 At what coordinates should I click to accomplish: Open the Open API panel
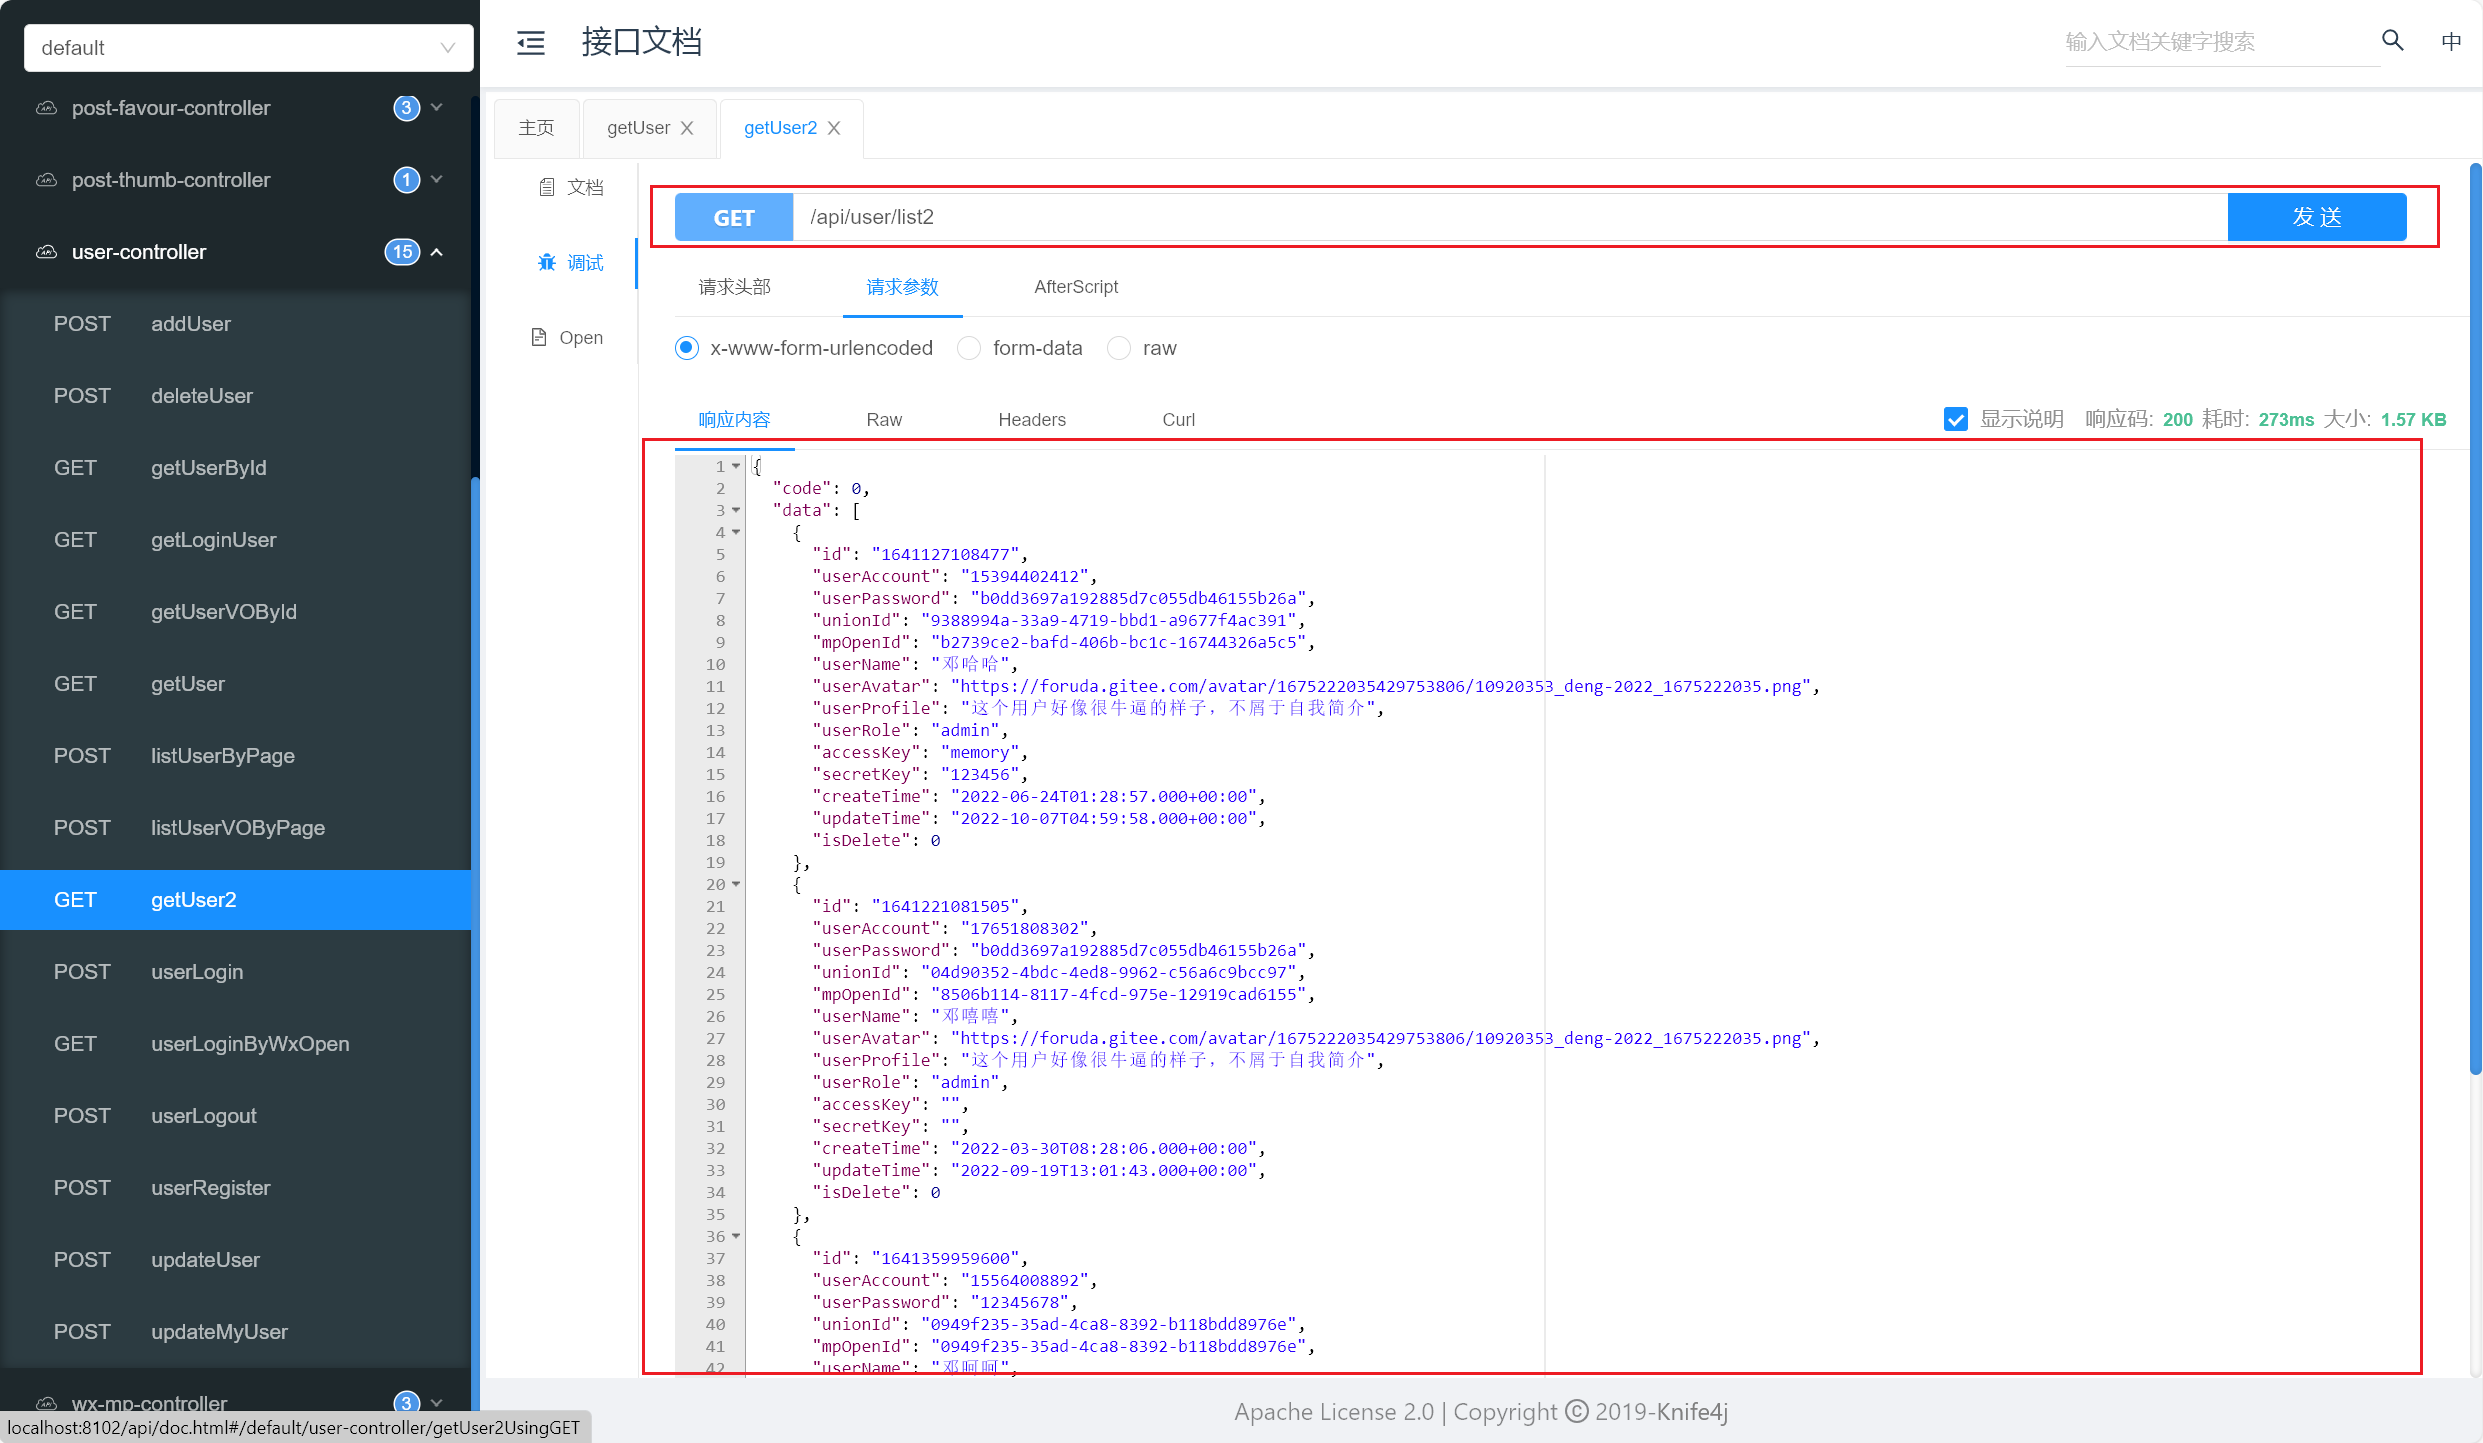[567, 338]
